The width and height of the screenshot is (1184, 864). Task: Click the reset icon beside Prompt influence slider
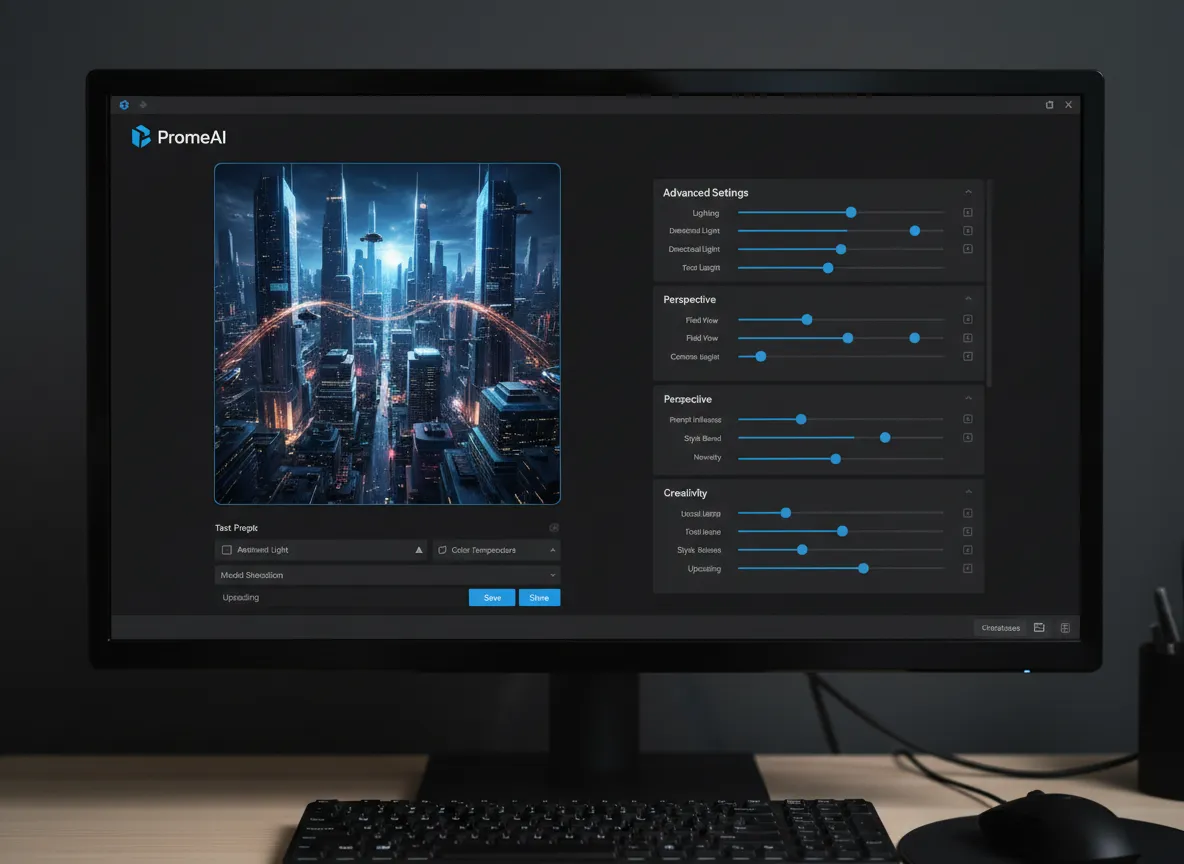coord(967,419)
